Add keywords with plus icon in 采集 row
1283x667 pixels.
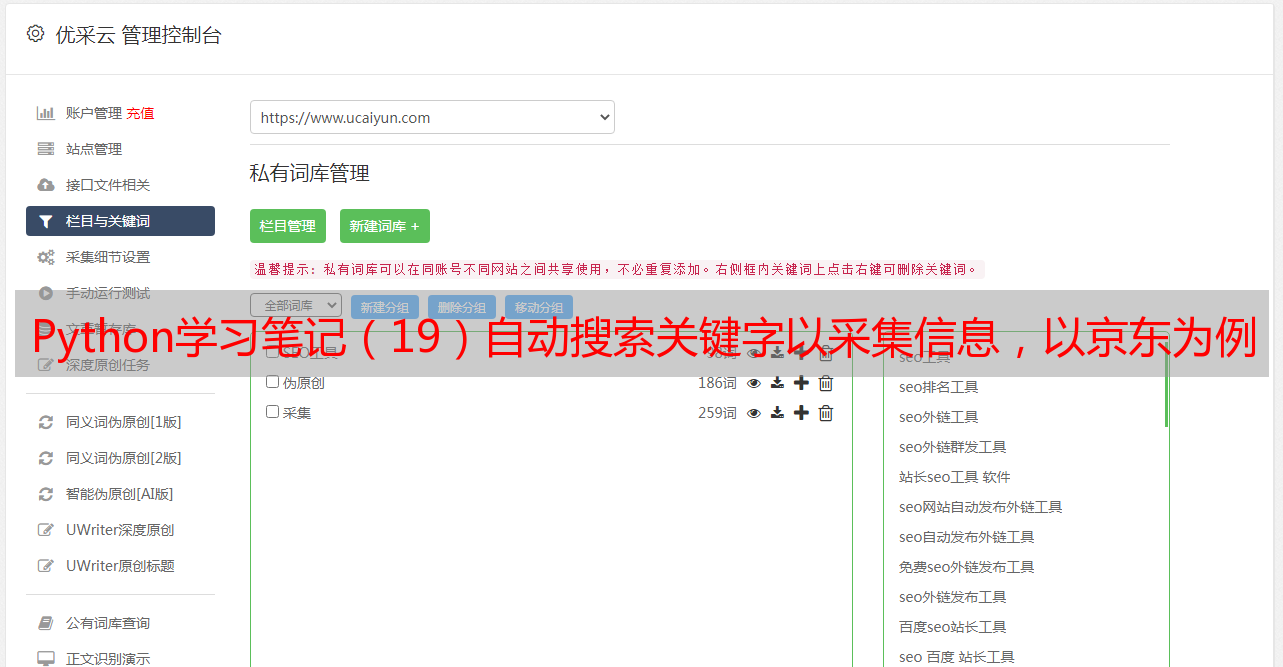pyautogui.click(x=801, y=413)
